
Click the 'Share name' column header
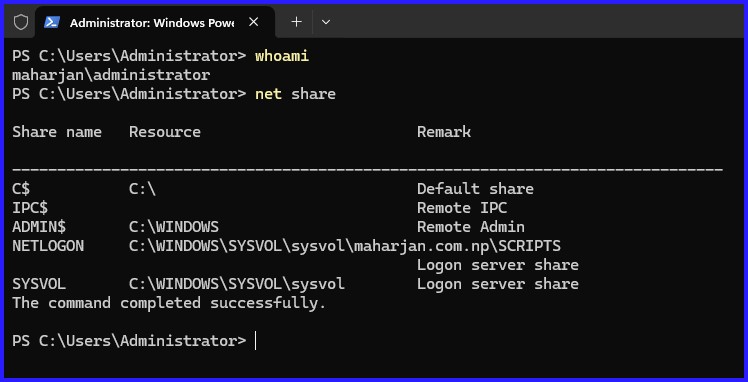pyautogui.click(x=57, y=132)
